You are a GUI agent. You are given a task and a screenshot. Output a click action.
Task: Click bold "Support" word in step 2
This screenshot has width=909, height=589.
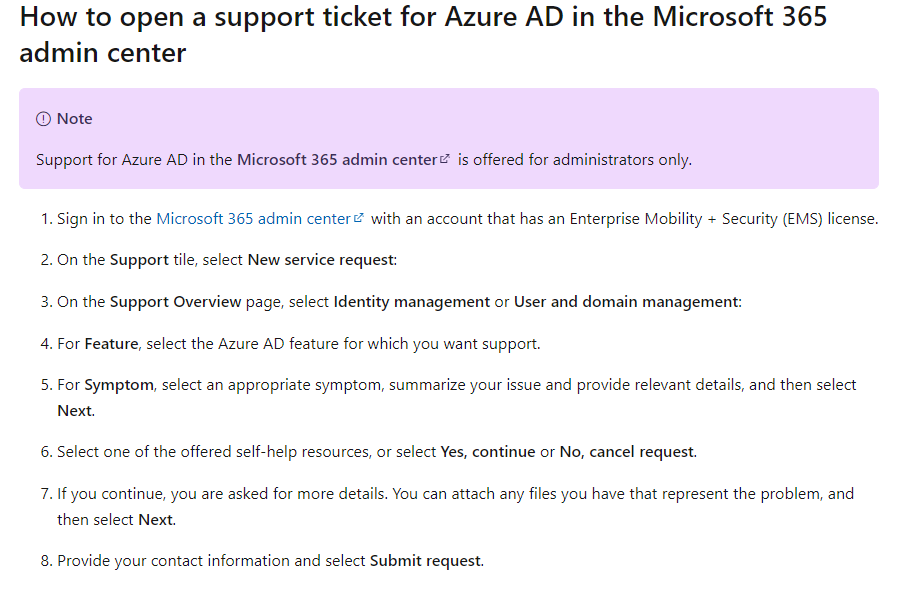click(139, 260)
